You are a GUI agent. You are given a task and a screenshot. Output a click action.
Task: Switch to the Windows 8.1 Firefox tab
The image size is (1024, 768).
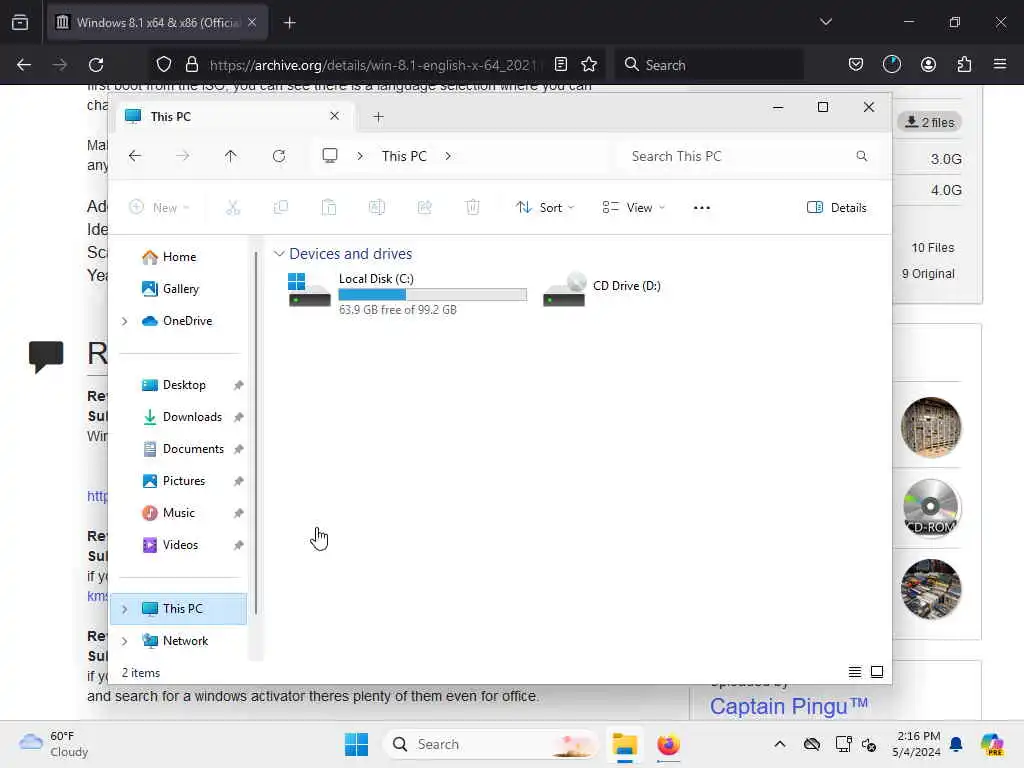coord(157,23)
